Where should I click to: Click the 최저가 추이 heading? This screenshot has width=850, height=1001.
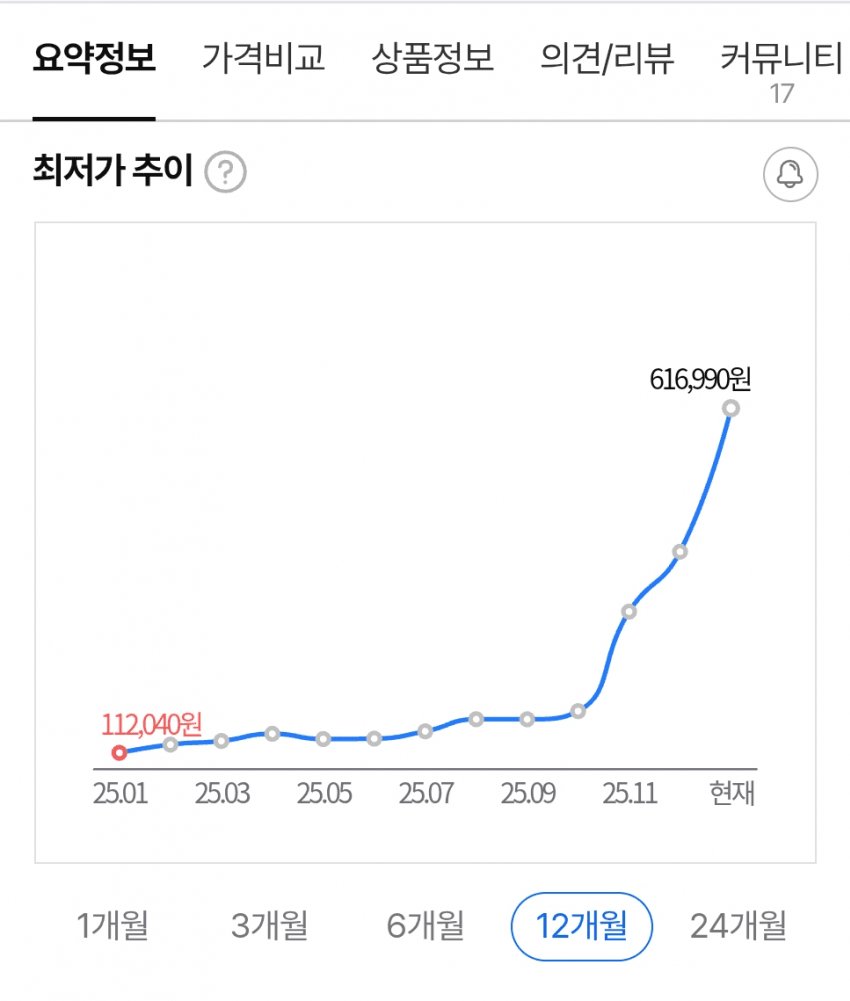[x=112, y=174]
